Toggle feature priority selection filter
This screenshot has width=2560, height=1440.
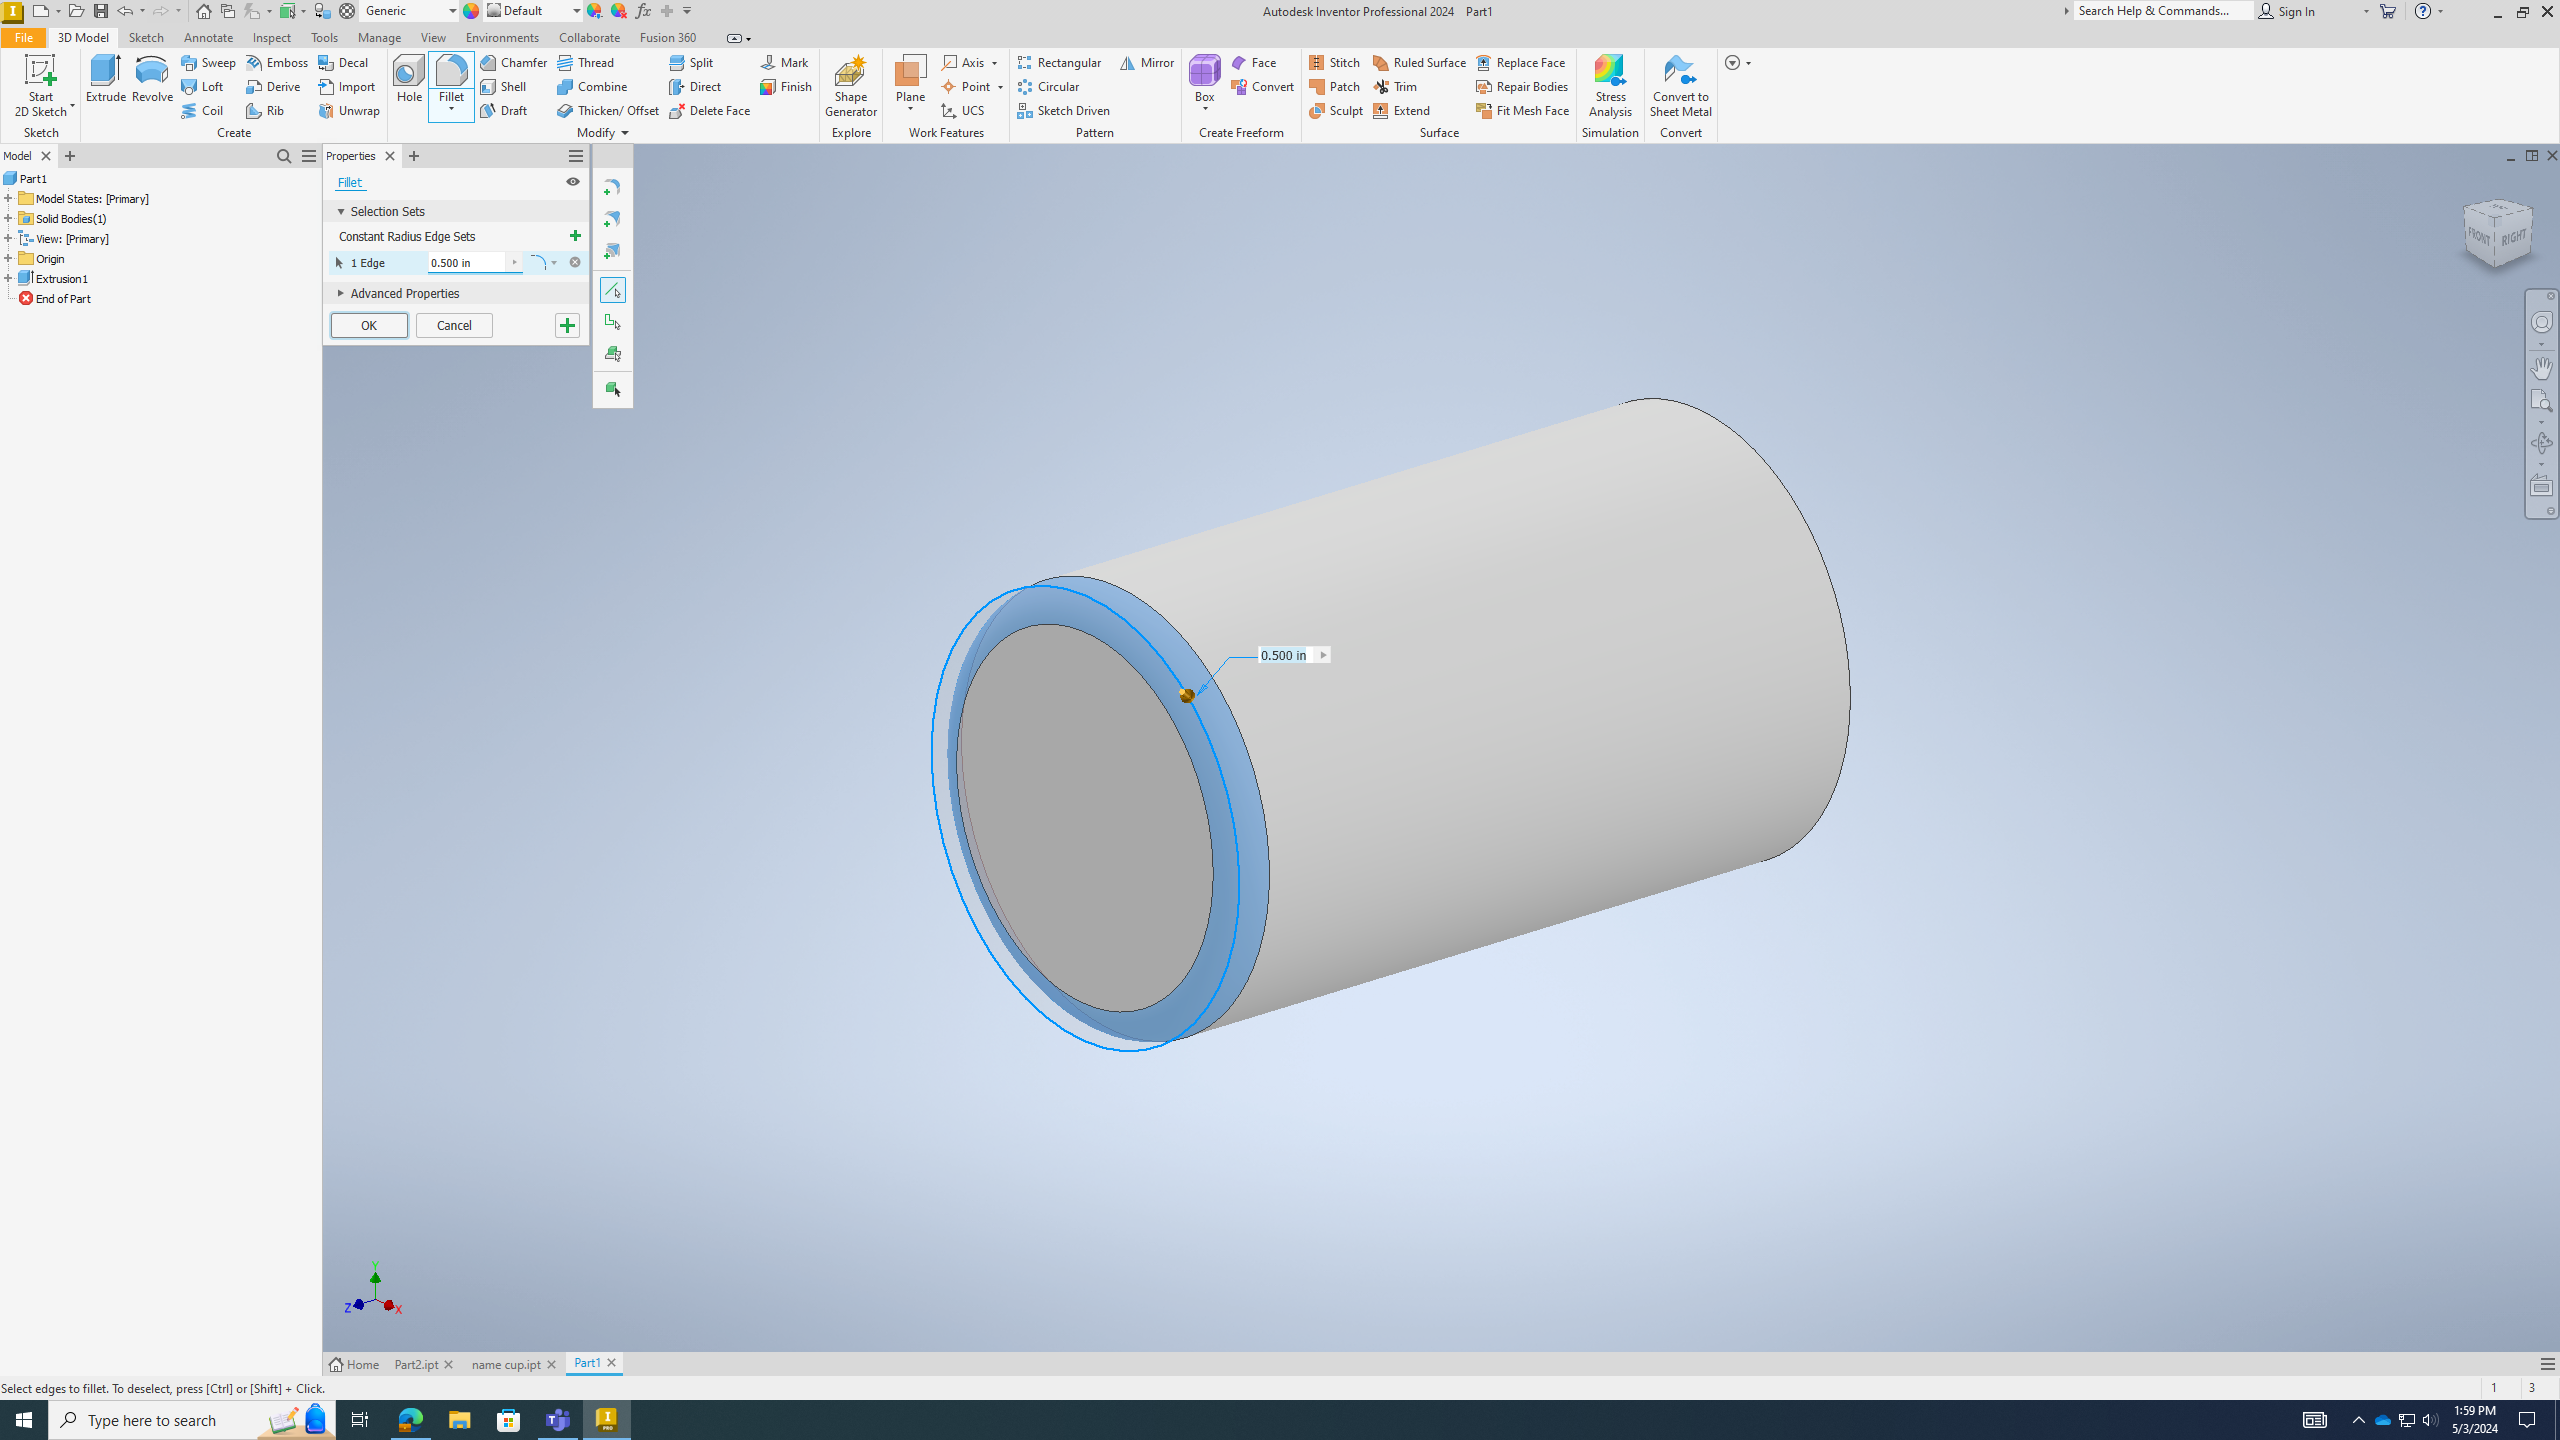point(613,354)
